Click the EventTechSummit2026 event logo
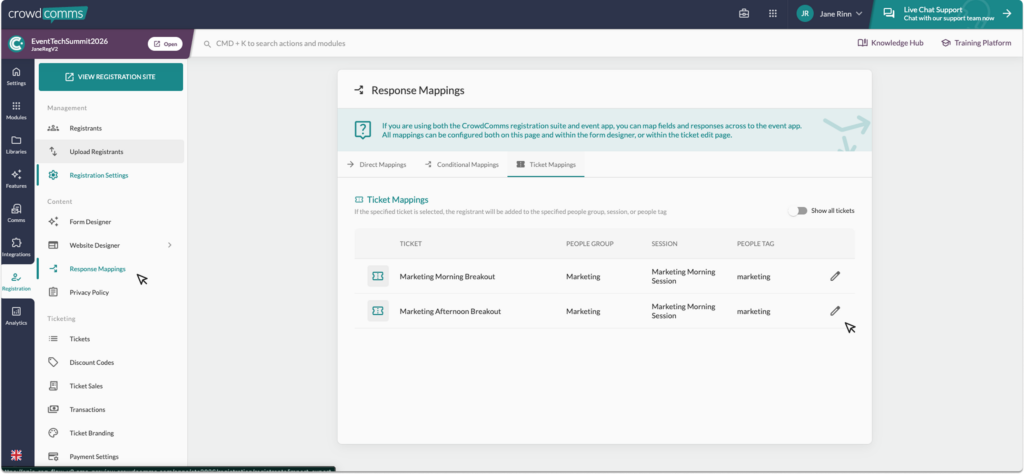The image size is (1024, 474). pyautogui.click(x=16, y=44)
